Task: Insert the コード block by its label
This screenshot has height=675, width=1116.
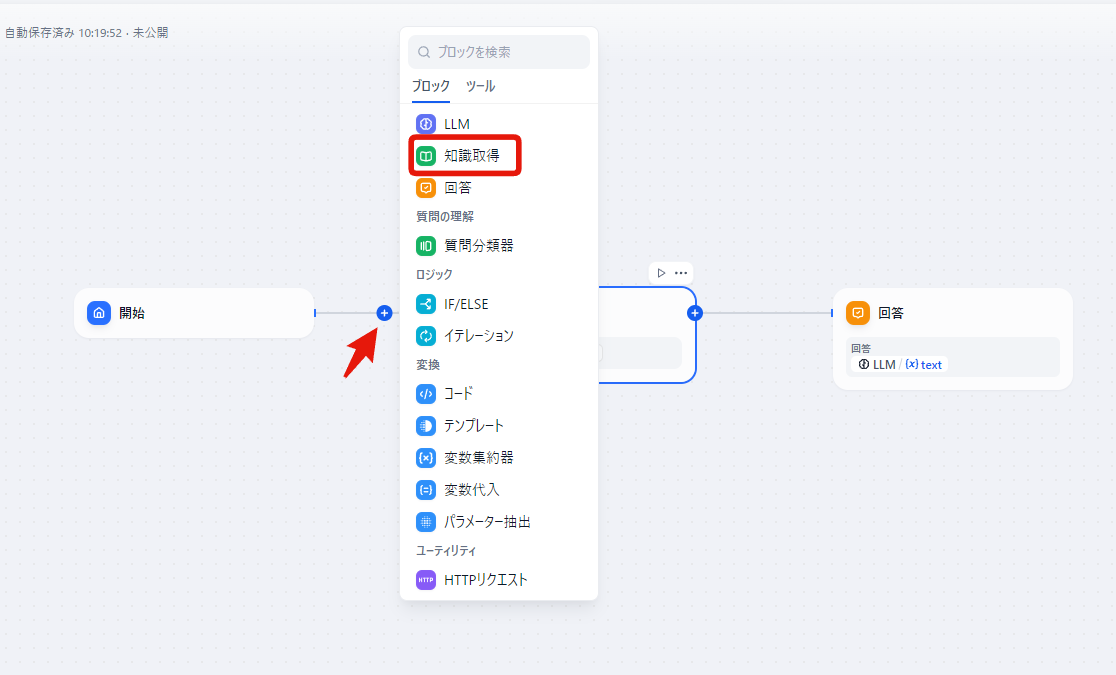Action: coord(458,394)
